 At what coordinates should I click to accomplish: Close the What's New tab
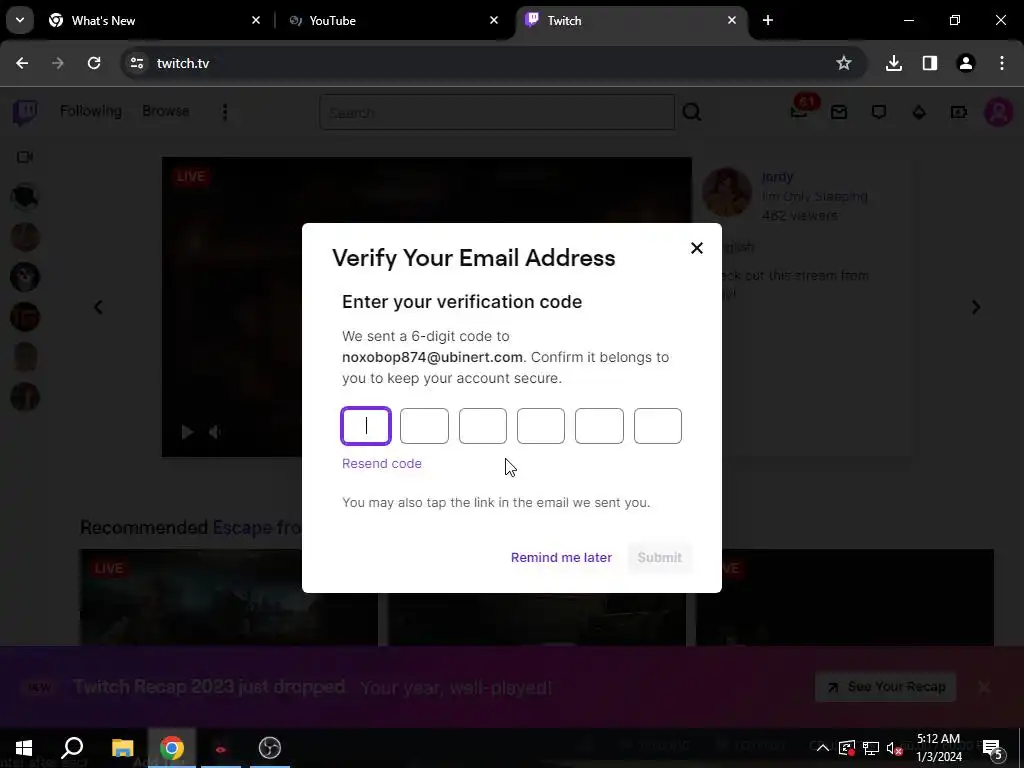[256, 20]
